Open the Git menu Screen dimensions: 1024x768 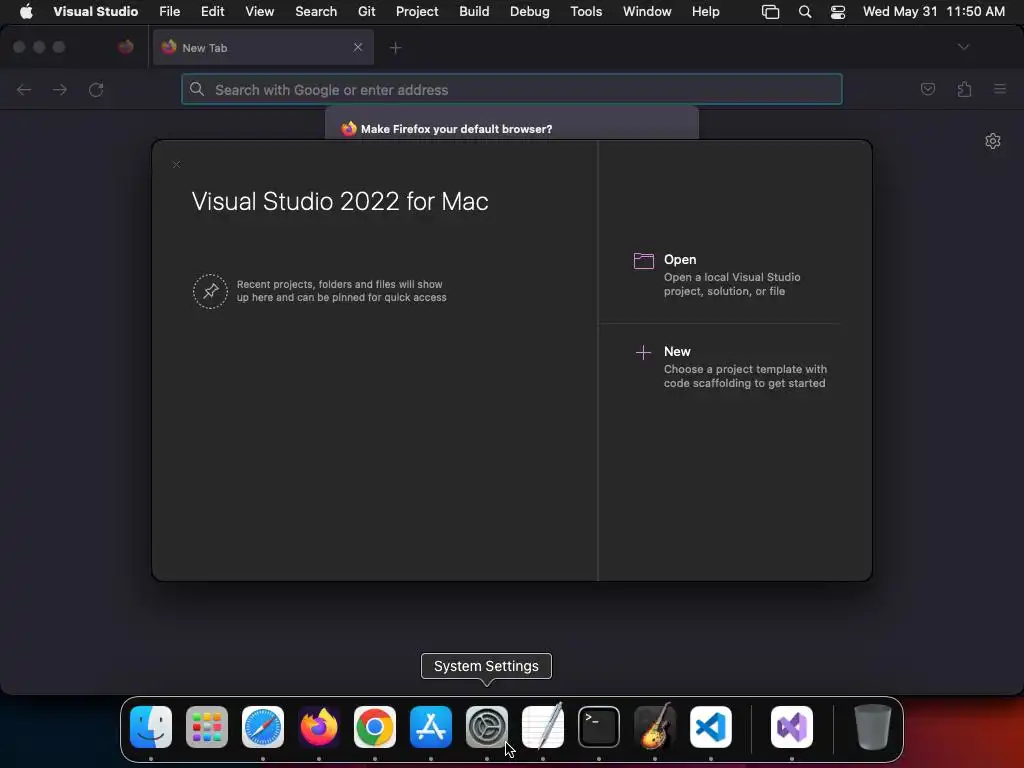(367, 11)
